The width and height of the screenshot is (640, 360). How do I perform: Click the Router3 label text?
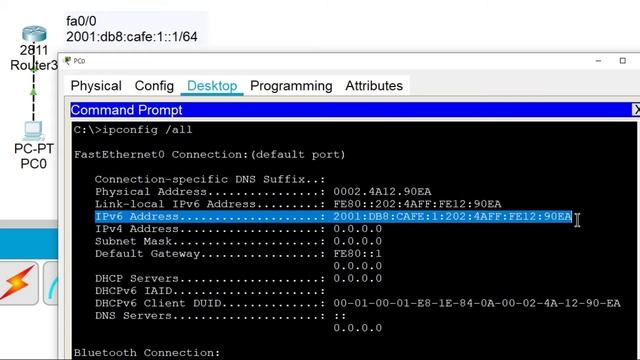[34, 65]
